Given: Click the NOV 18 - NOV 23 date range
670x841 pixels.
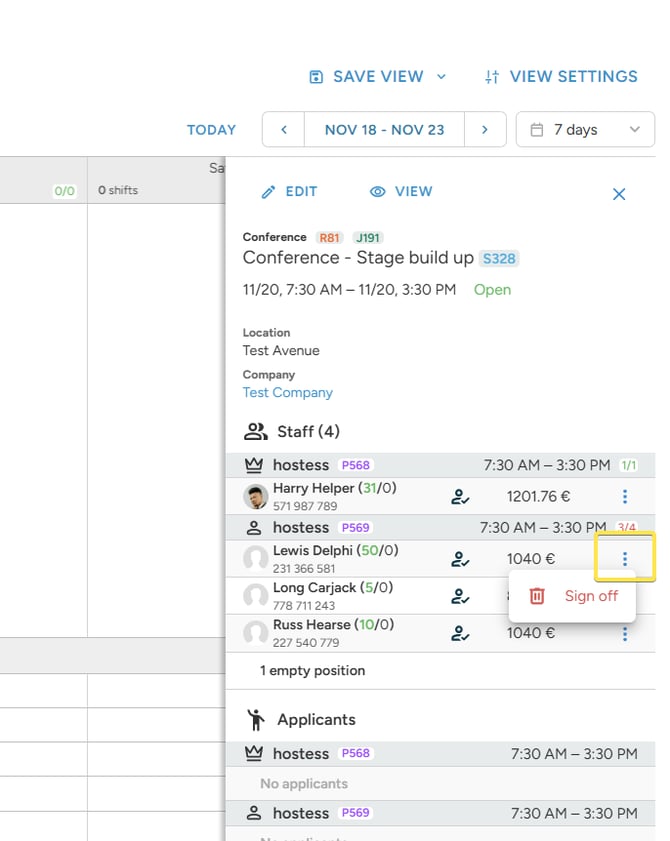Looking at the screenshot, I should coord(385,130).
